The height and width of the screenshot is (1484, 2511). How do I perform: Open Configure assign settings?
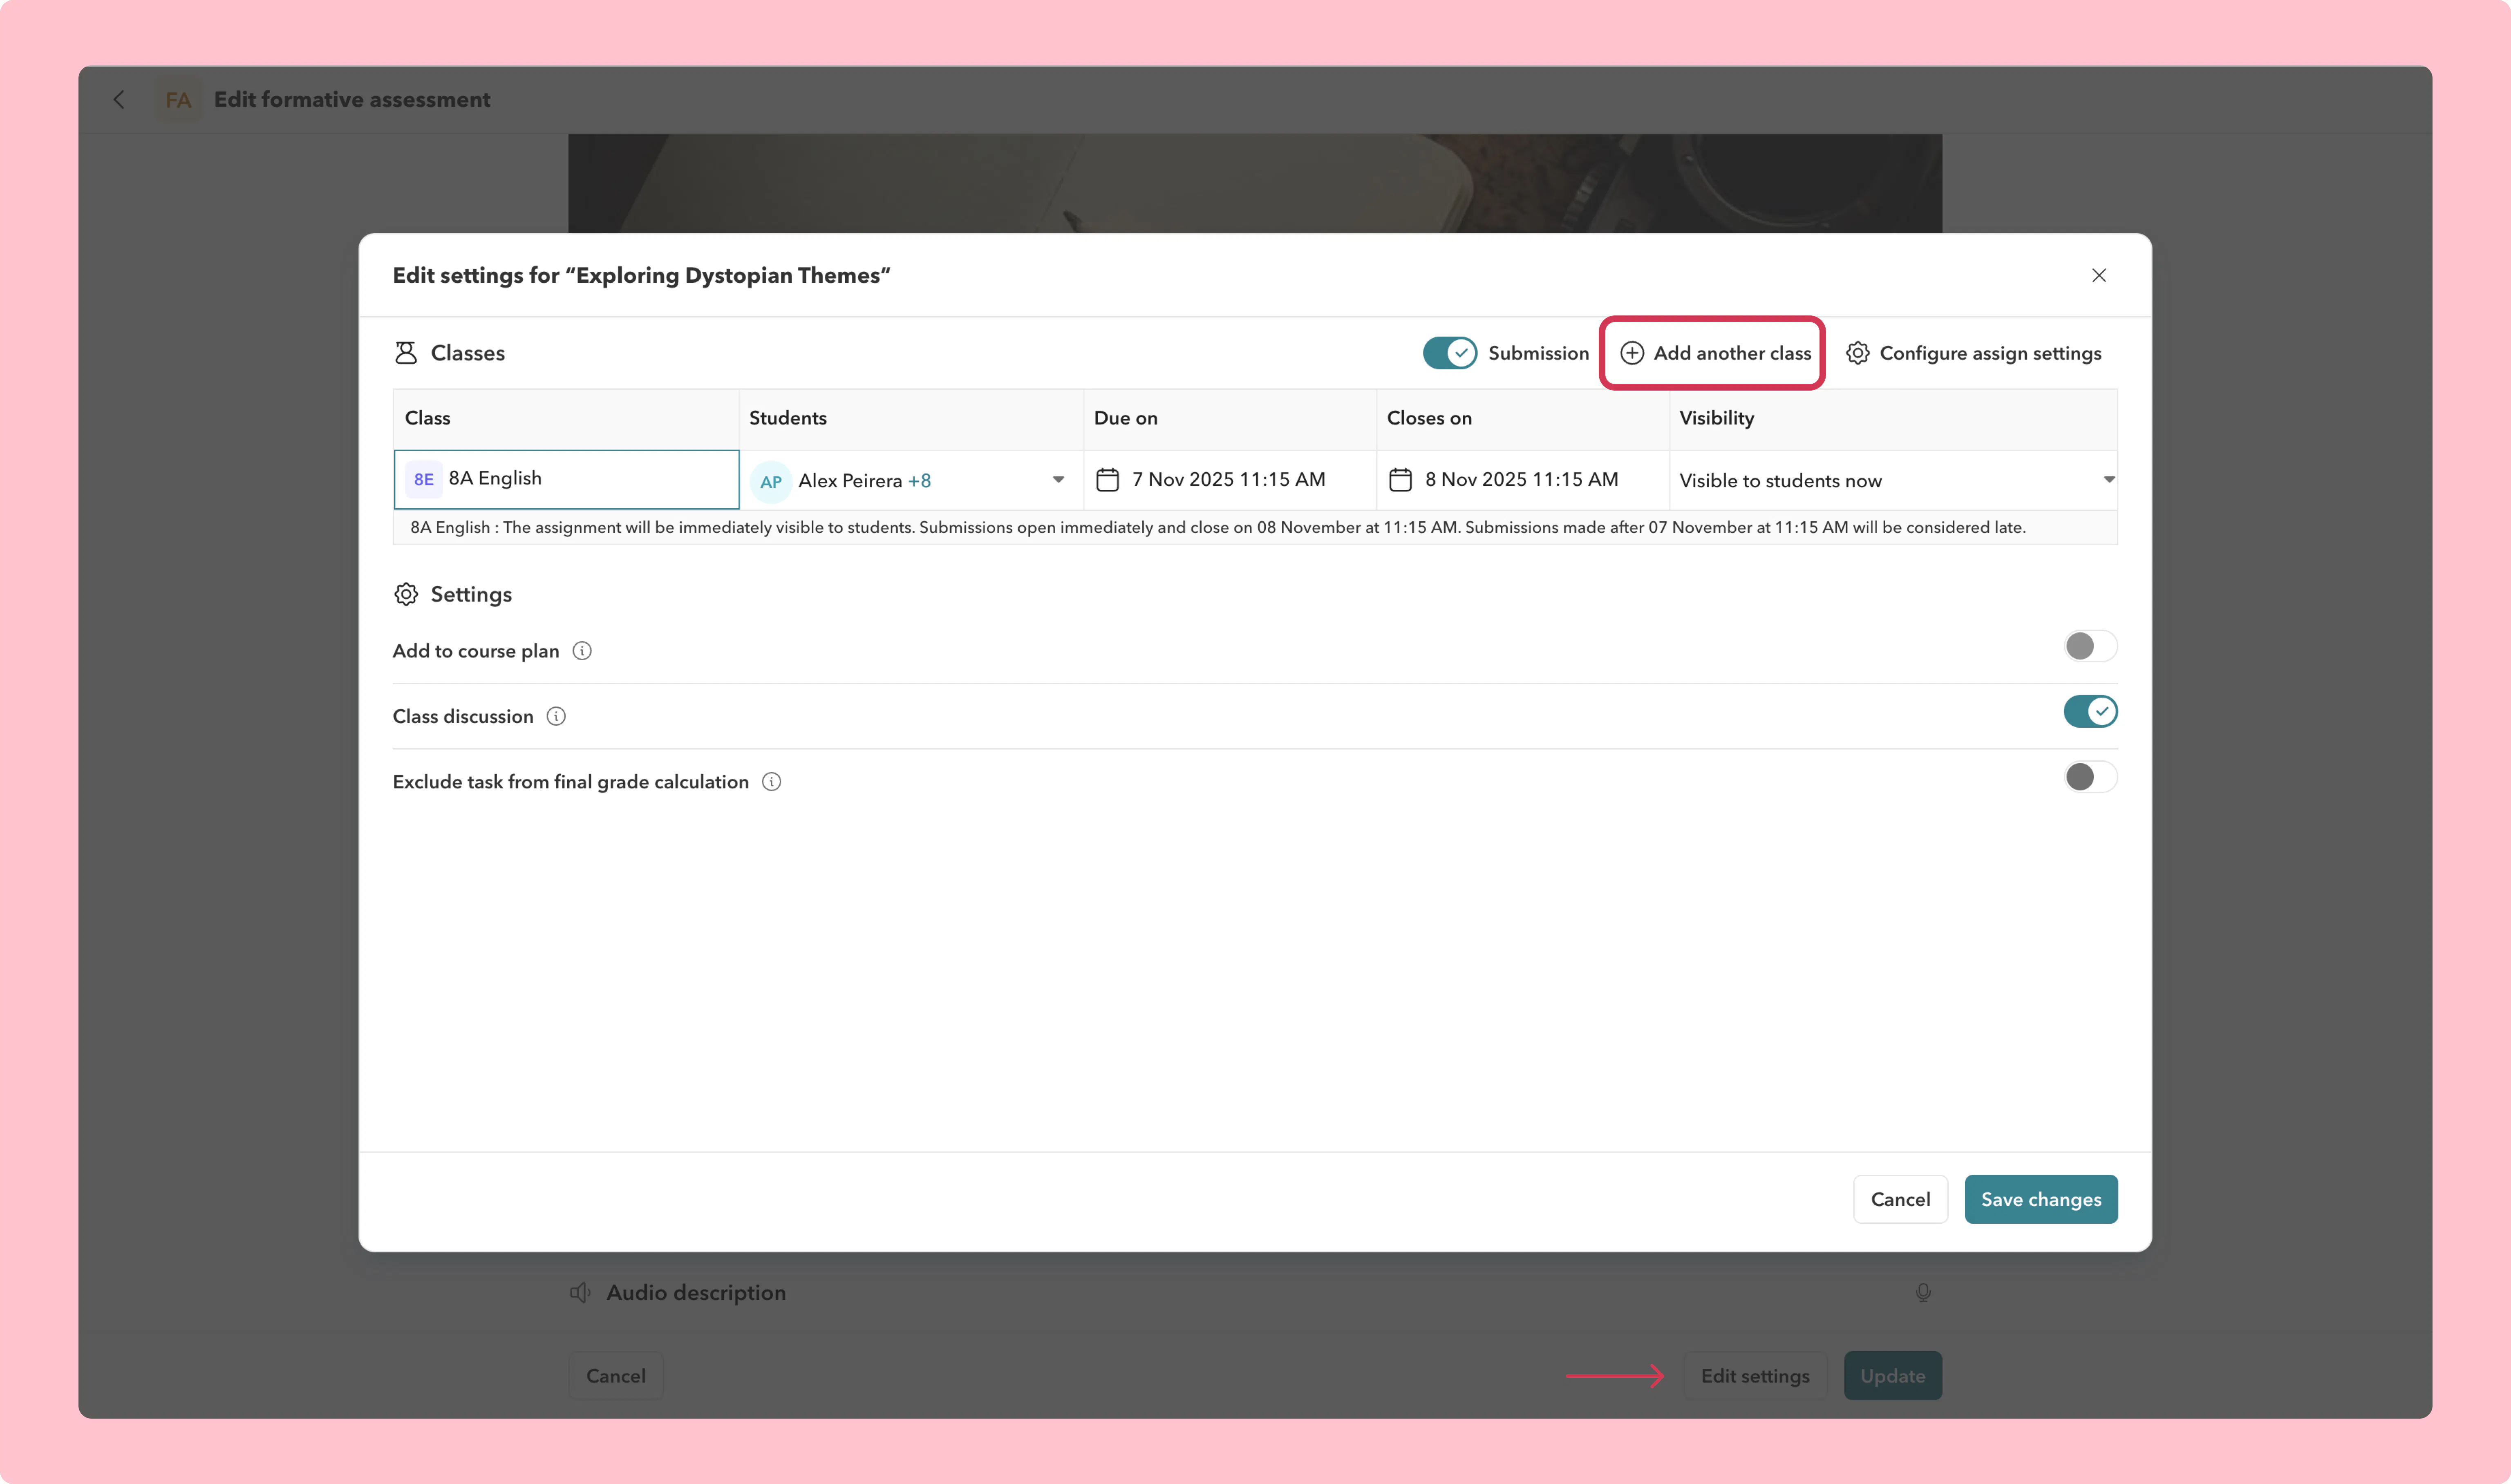pyautogui.click(x=1973, y=353)
